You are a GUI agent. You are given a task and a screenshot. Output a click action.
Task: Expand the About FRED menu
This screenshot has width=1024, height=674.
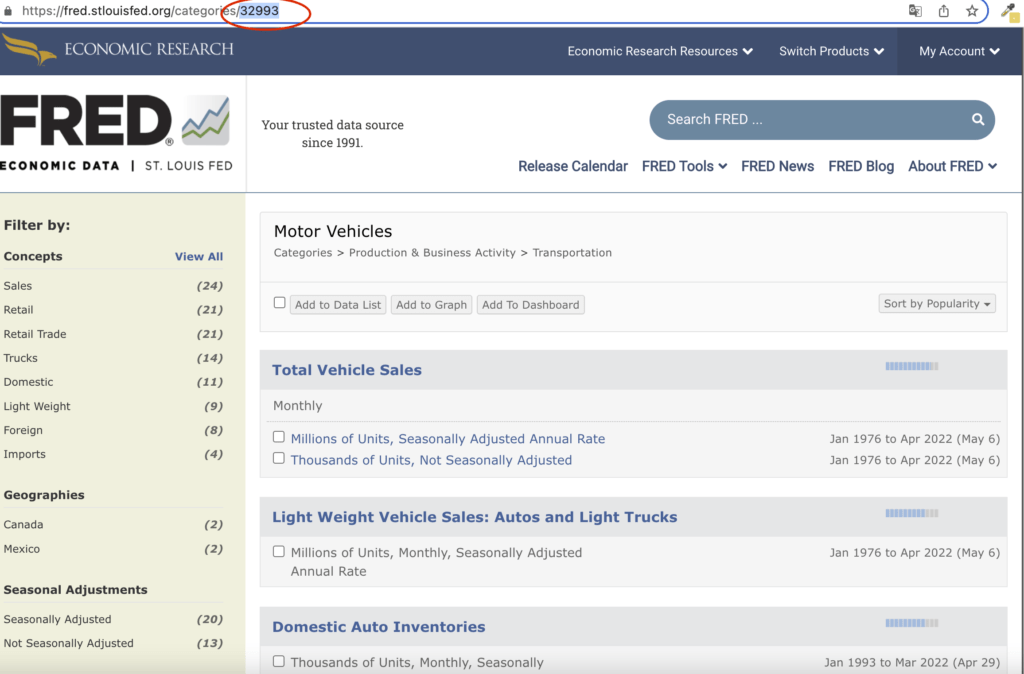point(952,166)
